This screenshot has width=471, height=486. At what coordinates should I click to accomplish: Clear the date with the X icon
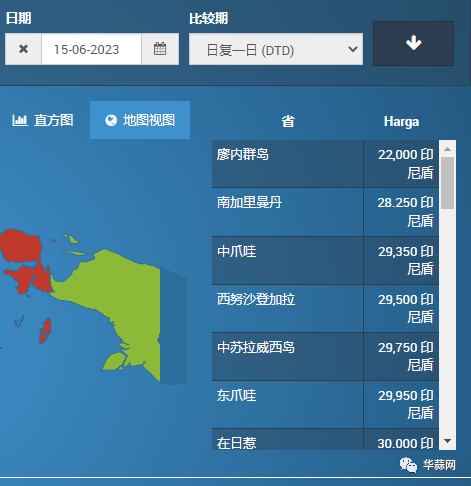(23, 49)
